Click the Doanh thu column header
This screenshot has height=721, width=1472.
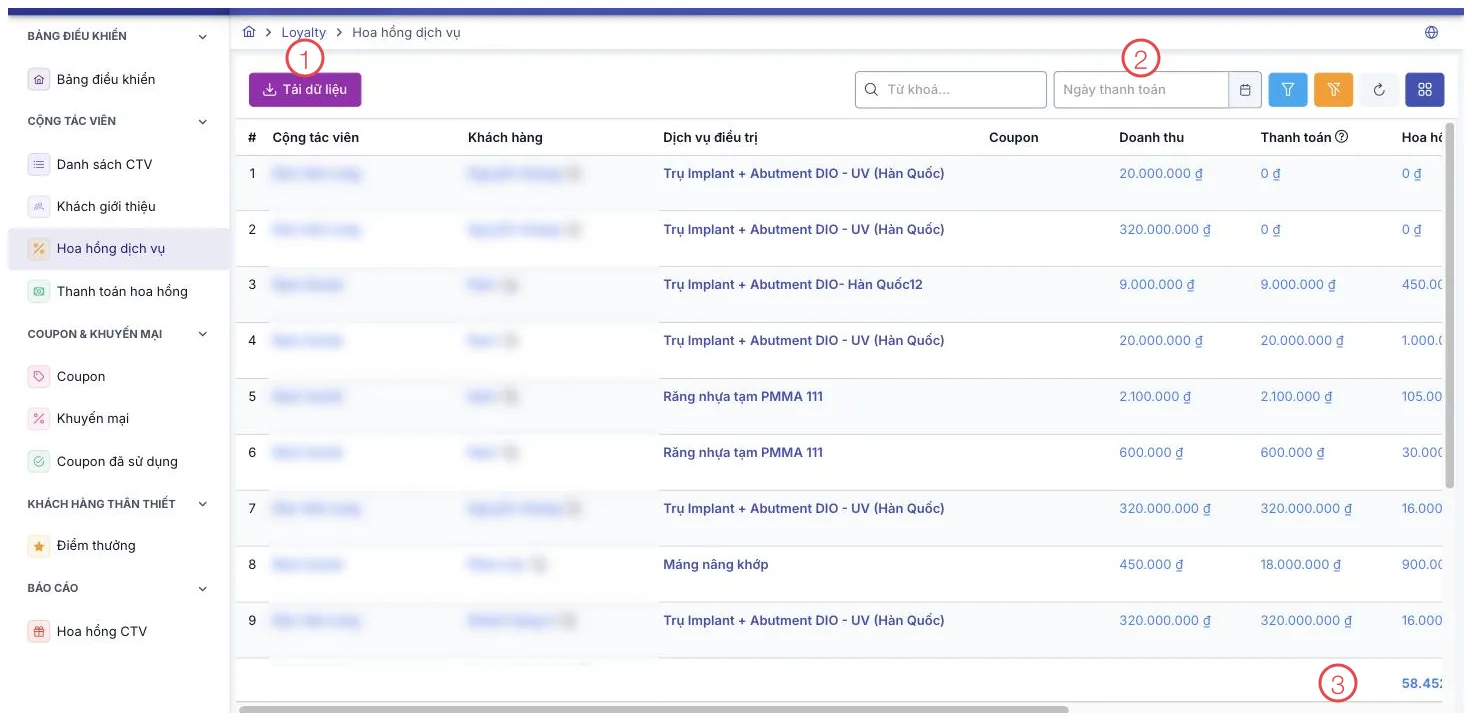point(1152,137)
